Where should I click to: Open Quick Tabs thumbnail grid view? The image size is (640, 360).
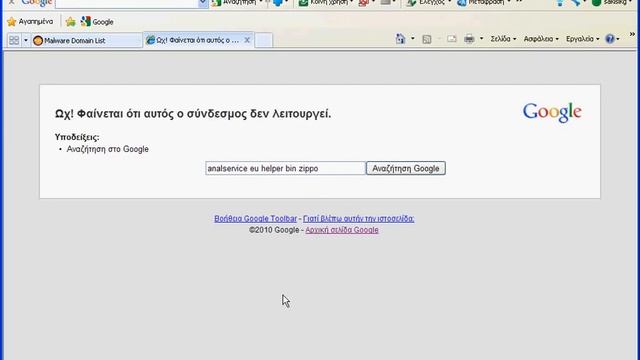14,40
